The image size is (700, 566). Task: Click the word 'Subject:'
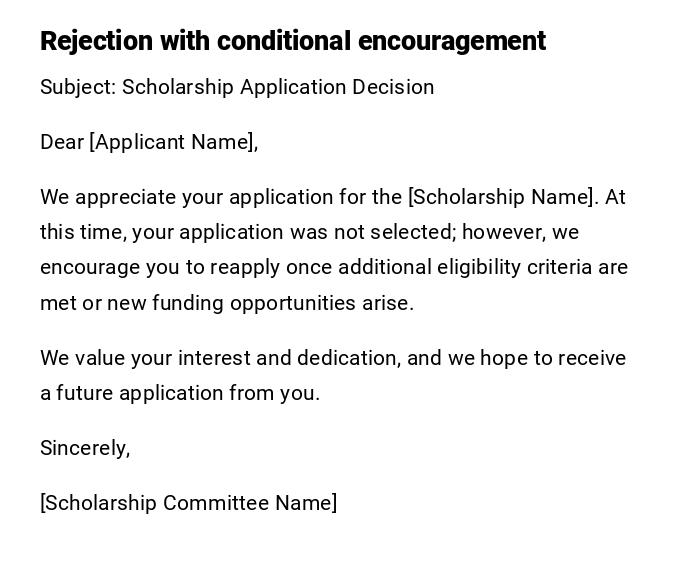(78, 87)
